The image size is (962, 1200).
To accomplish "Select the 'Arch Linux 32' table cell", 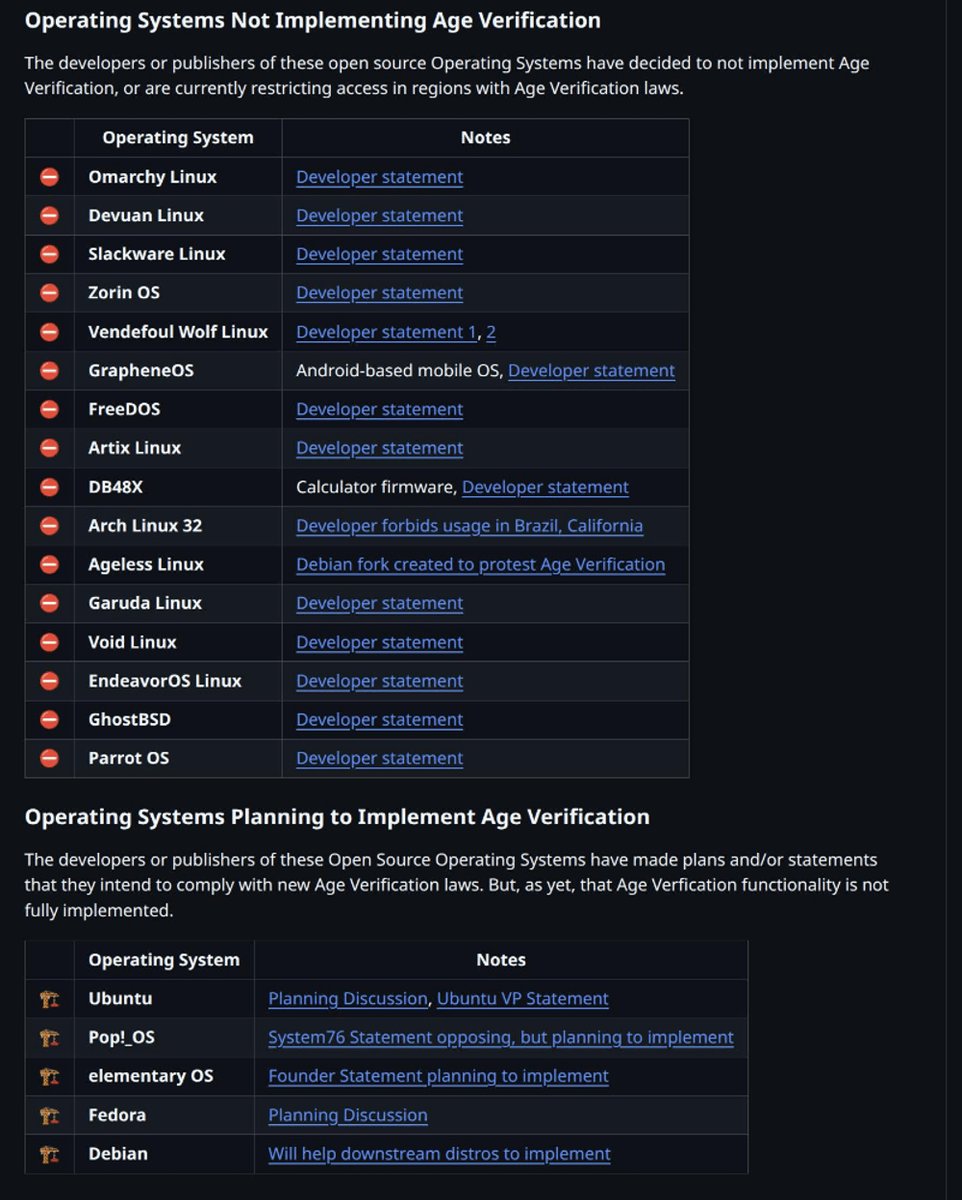I will (x=178, y=526).
